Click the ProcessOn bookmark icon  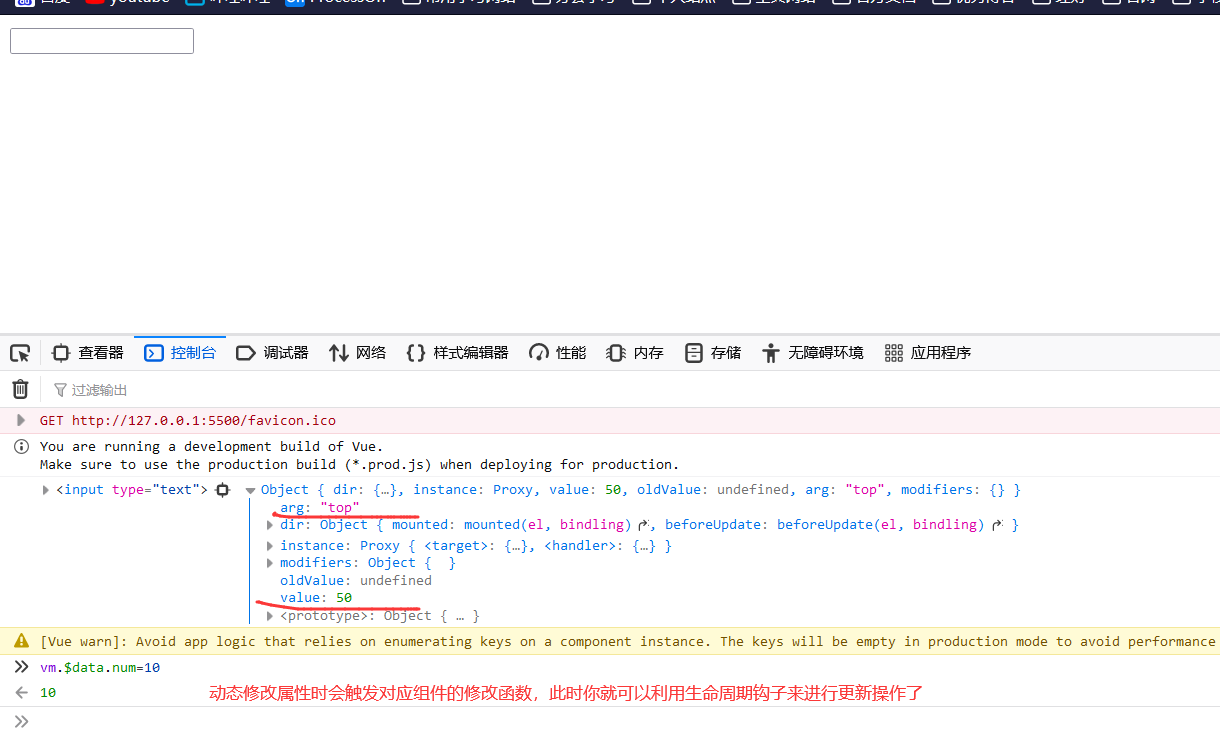coord(293,3)
